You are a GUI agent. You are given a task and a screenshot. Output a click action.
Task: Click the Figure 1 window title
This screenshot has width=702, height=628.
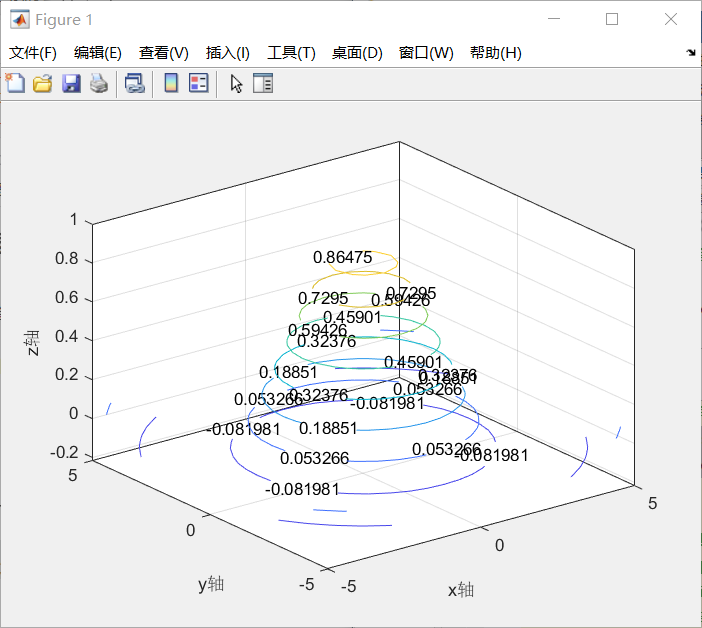[64, 20]
